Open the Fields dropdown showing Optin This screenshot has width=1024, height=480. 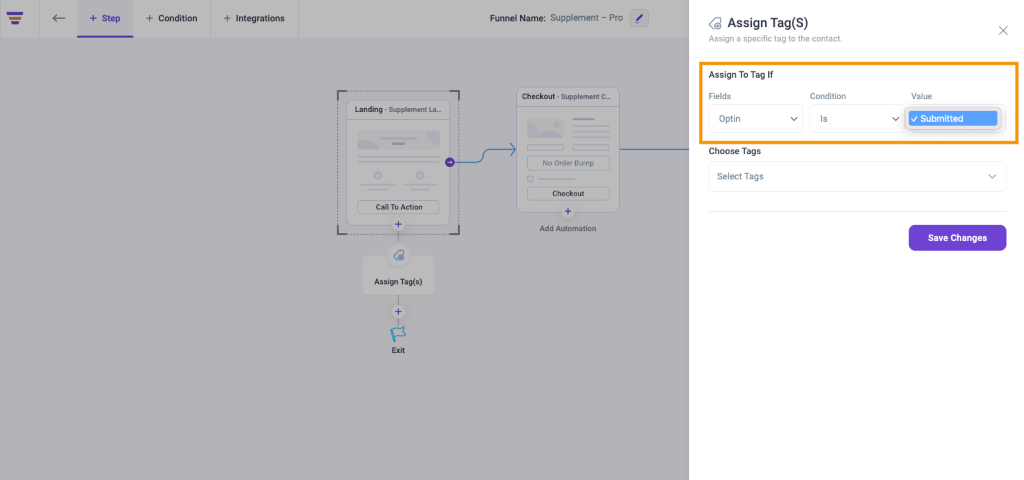coord(756,119)
